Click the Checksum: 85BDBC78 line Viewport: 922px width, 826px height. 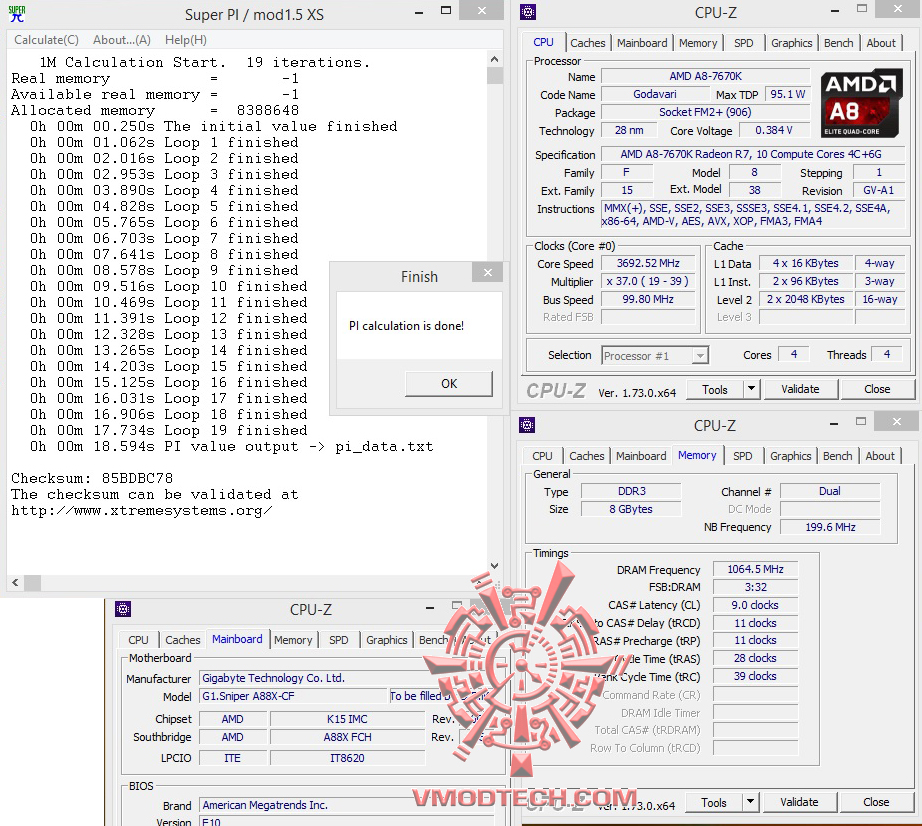(92, 478)
